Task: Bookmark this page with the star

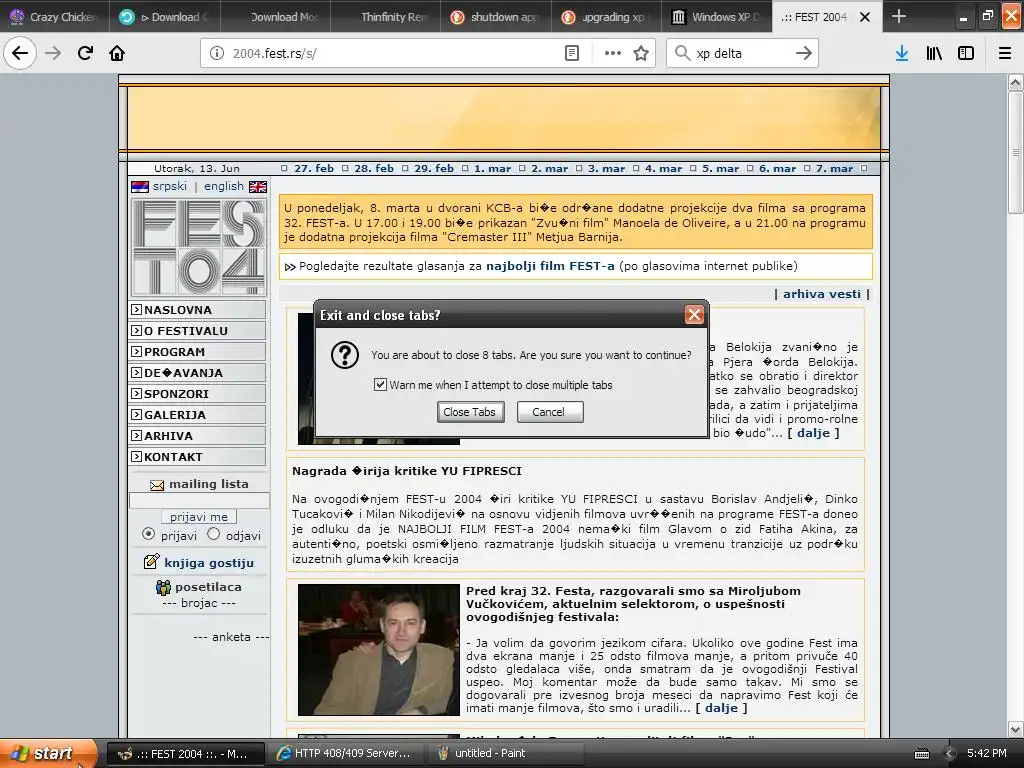Action: pos(641,53)
